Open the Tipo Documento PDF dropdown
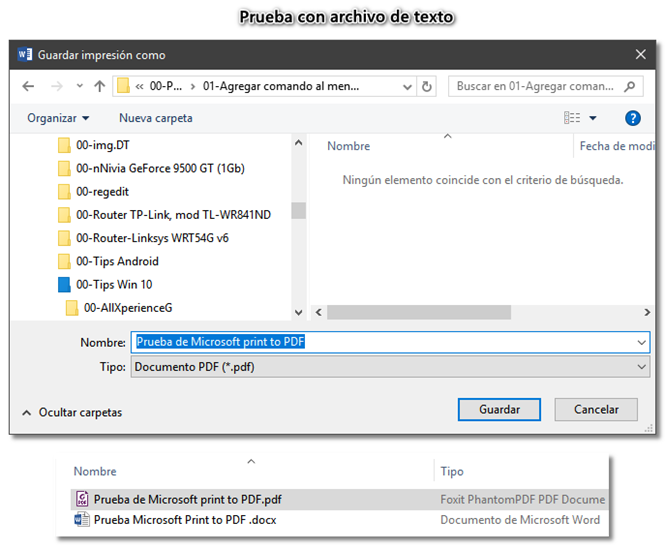This screenshot has width=665, height=550. (390, 367)
